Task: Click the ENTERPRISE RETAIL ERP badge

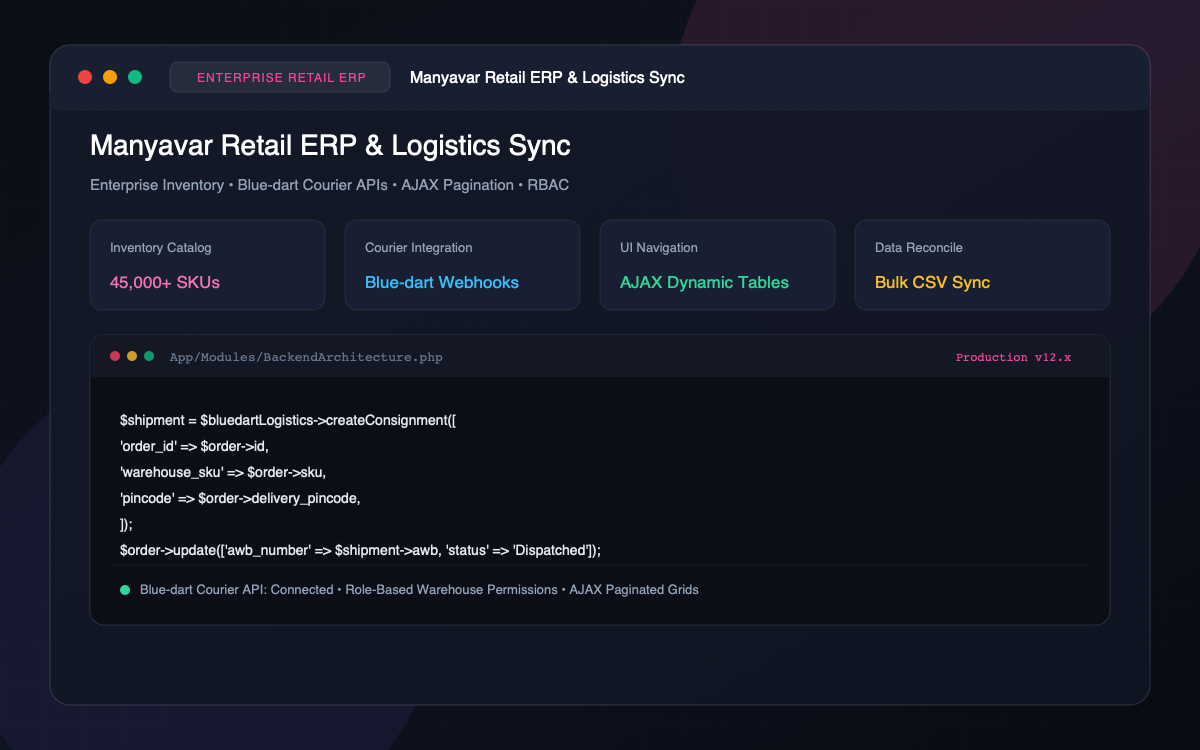Action: (x=280, y=77)
